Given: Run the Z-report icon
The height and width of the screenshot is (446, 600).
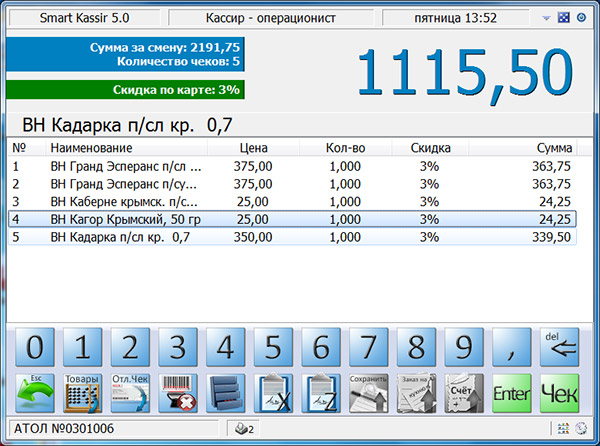Looking at the screenshot, I should pos(320,392).
